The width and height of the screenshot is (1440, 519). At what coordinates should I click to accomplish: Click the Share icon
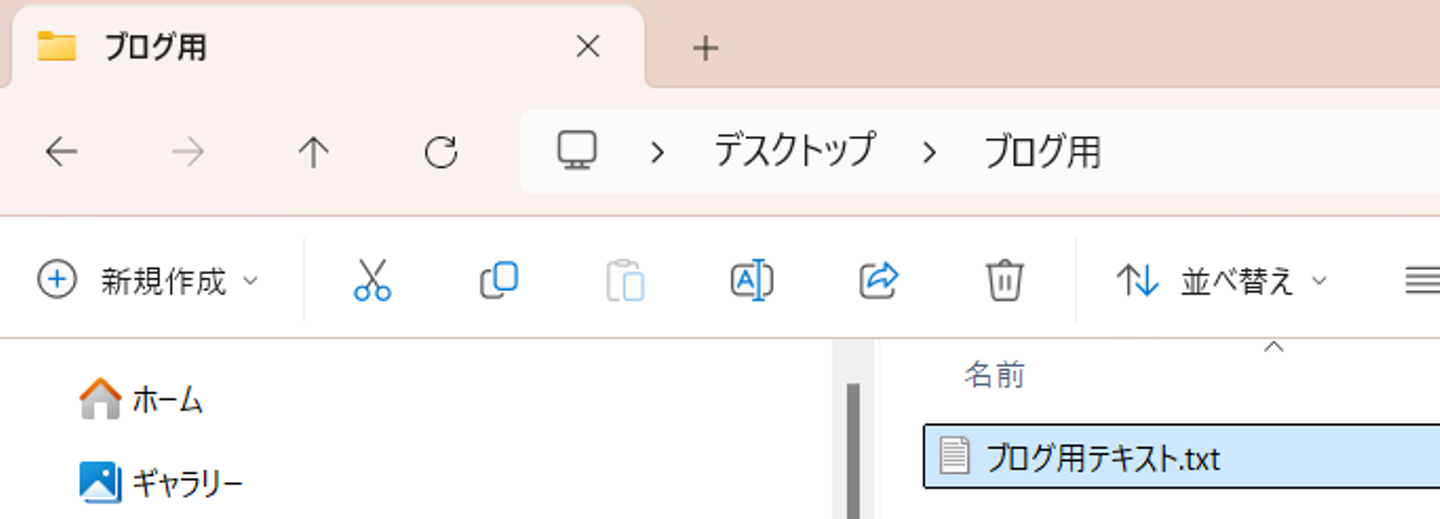pos(879,281)
